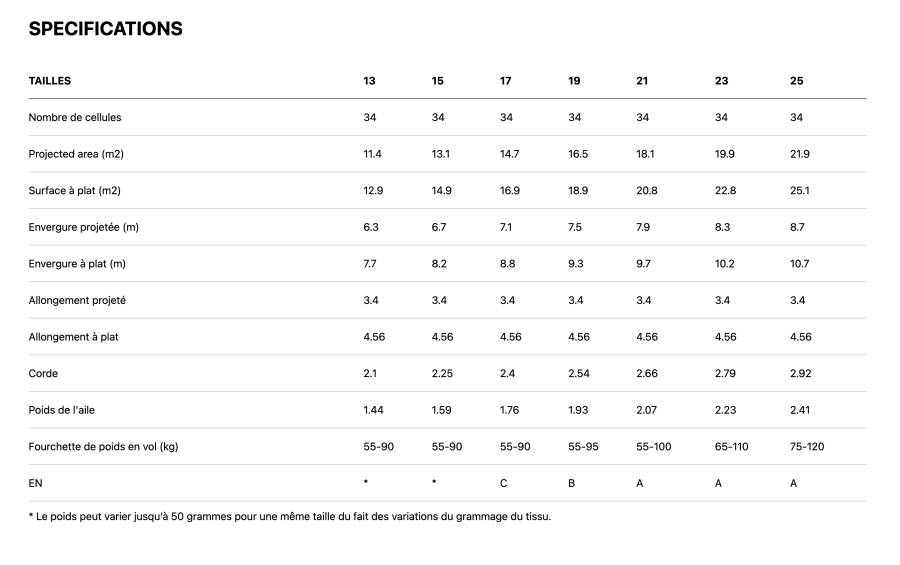Select the Nombre de cellules row label
Screen dimensions: 900x565
[x=75, y=117]
